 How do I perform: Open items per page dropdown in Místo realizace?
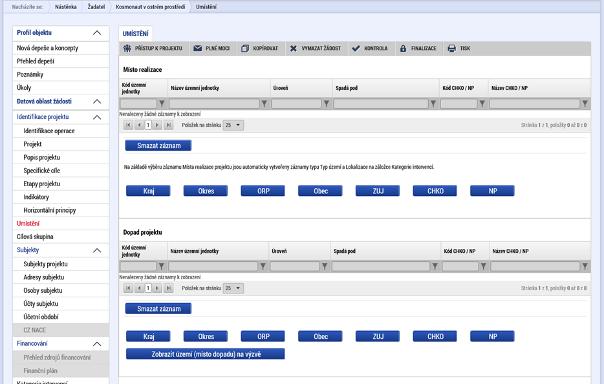[233, 125]
